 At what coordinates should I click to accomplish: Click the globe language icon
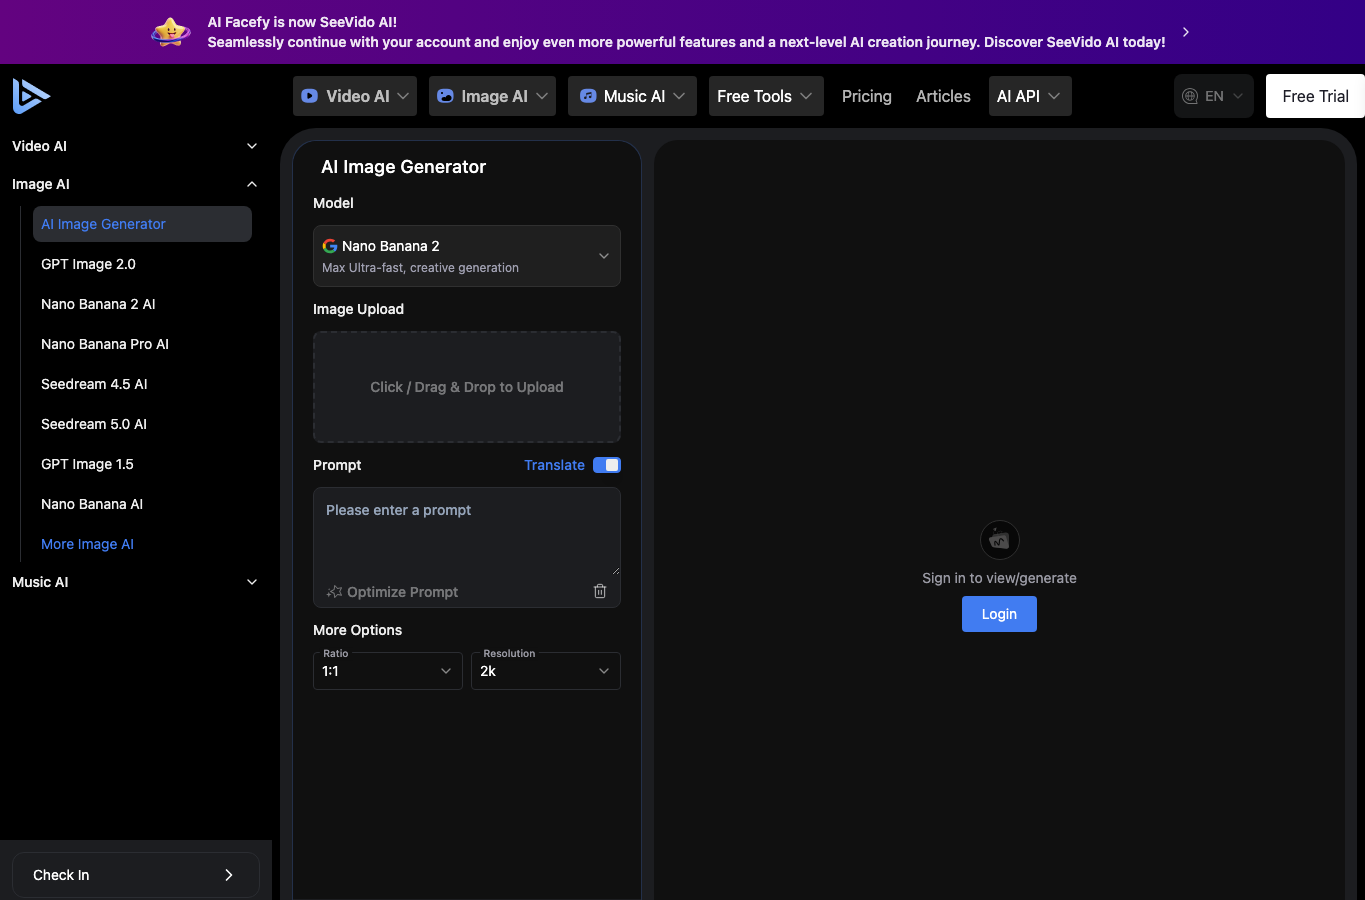tap(1190, 96)
